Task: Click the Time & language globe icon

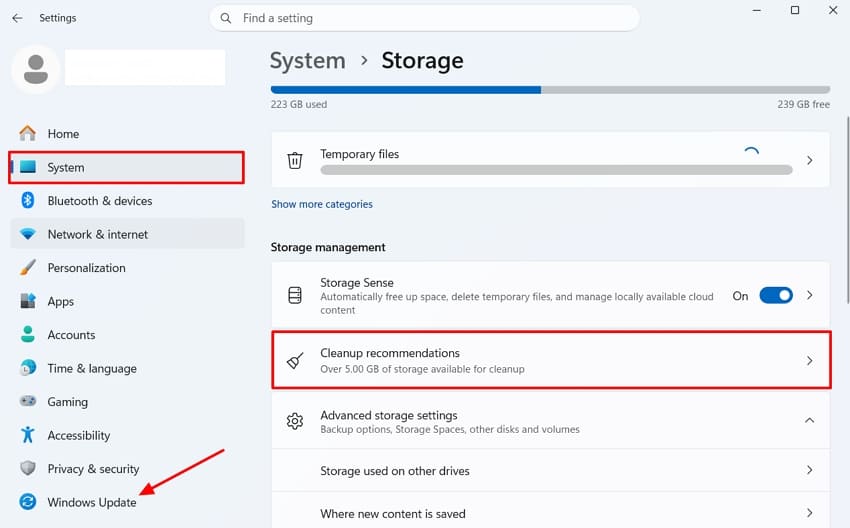Action: tap(27, 368)
